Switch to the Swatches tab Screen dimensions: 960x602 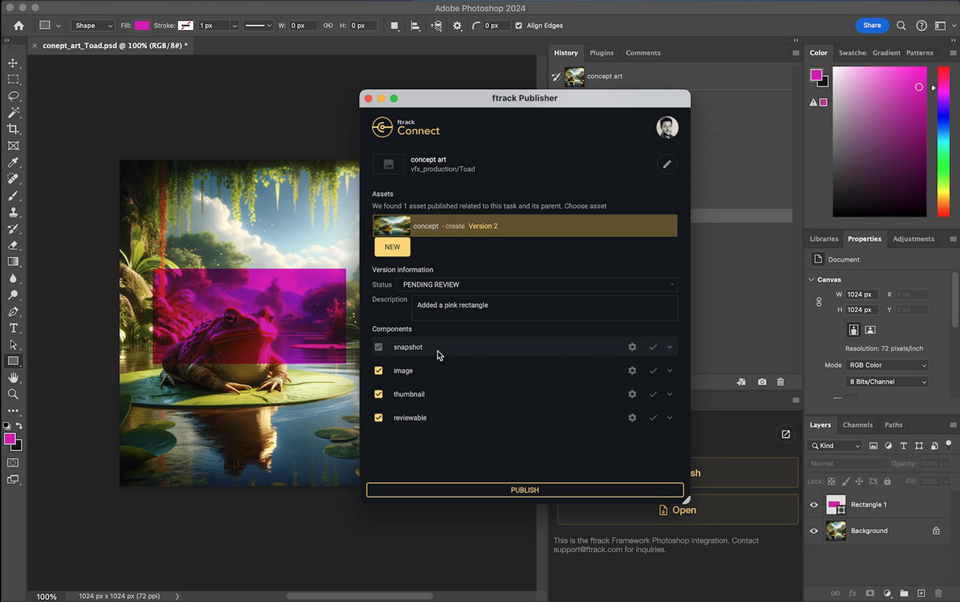pyautogui.click(x=855, y=53)
